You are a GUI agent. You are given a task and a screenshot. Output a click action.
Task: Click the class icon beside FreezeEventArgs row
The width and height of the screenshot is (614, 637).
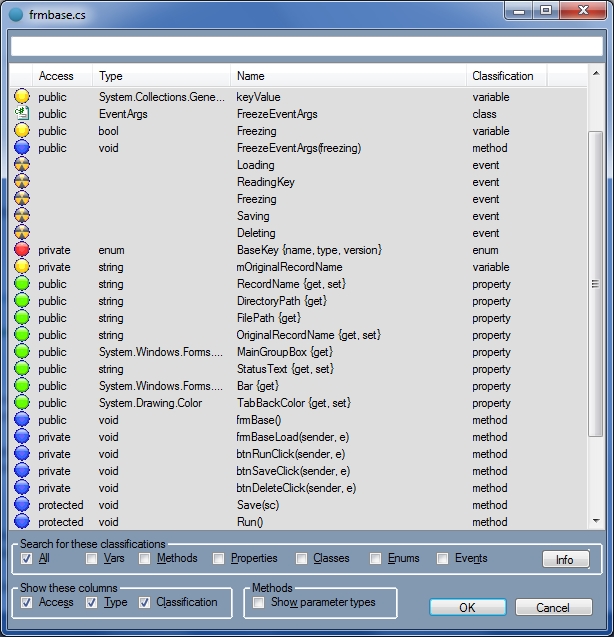[22, 114]
